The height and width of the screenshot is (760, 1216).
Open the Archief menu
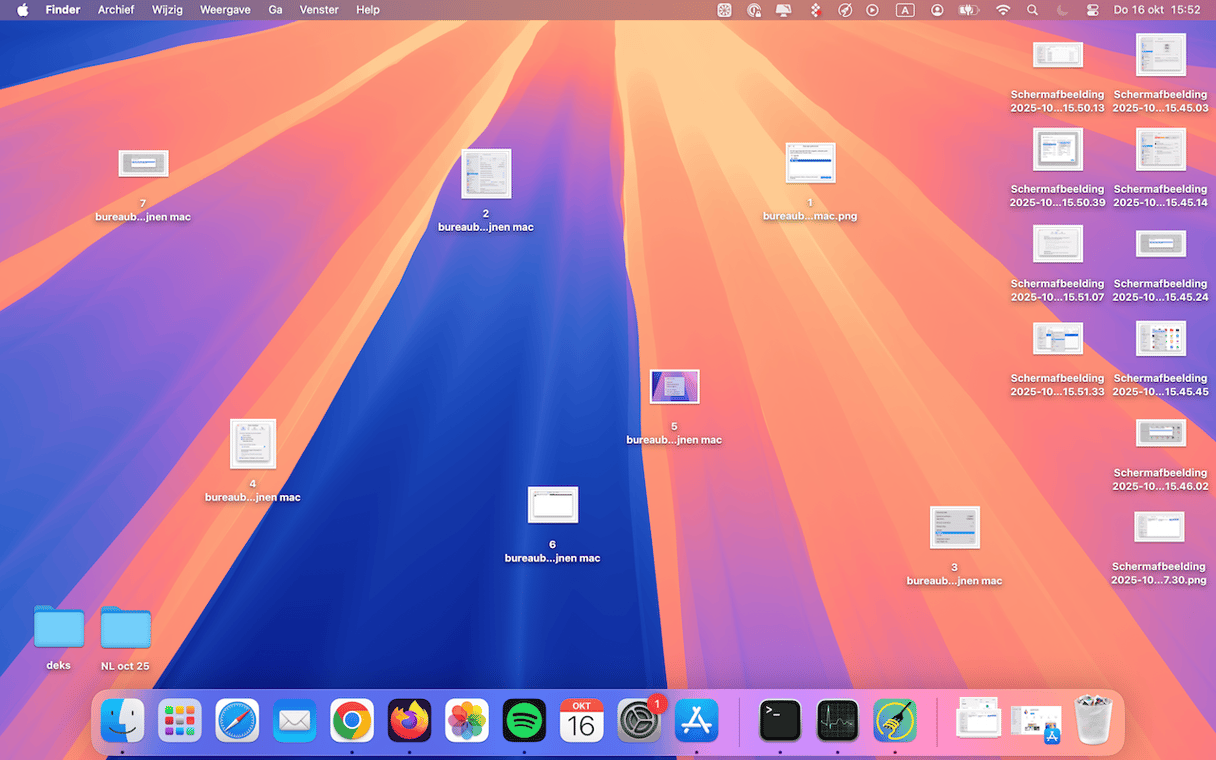(x=116, y=10)
